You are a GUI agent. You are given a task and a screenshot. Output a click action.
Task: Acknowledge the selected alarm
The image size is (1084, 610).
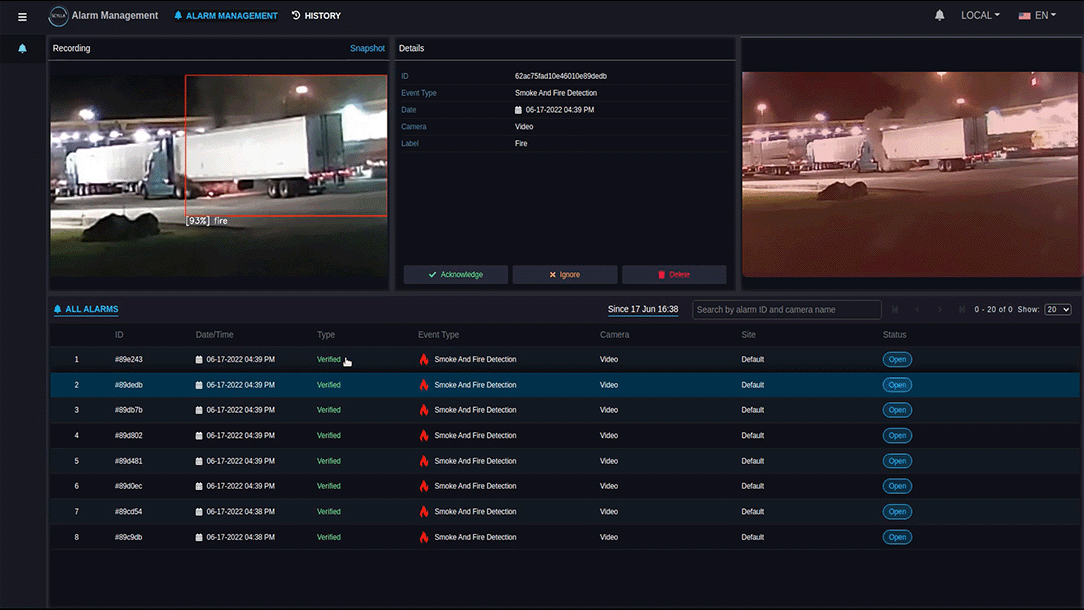[455, 274]
